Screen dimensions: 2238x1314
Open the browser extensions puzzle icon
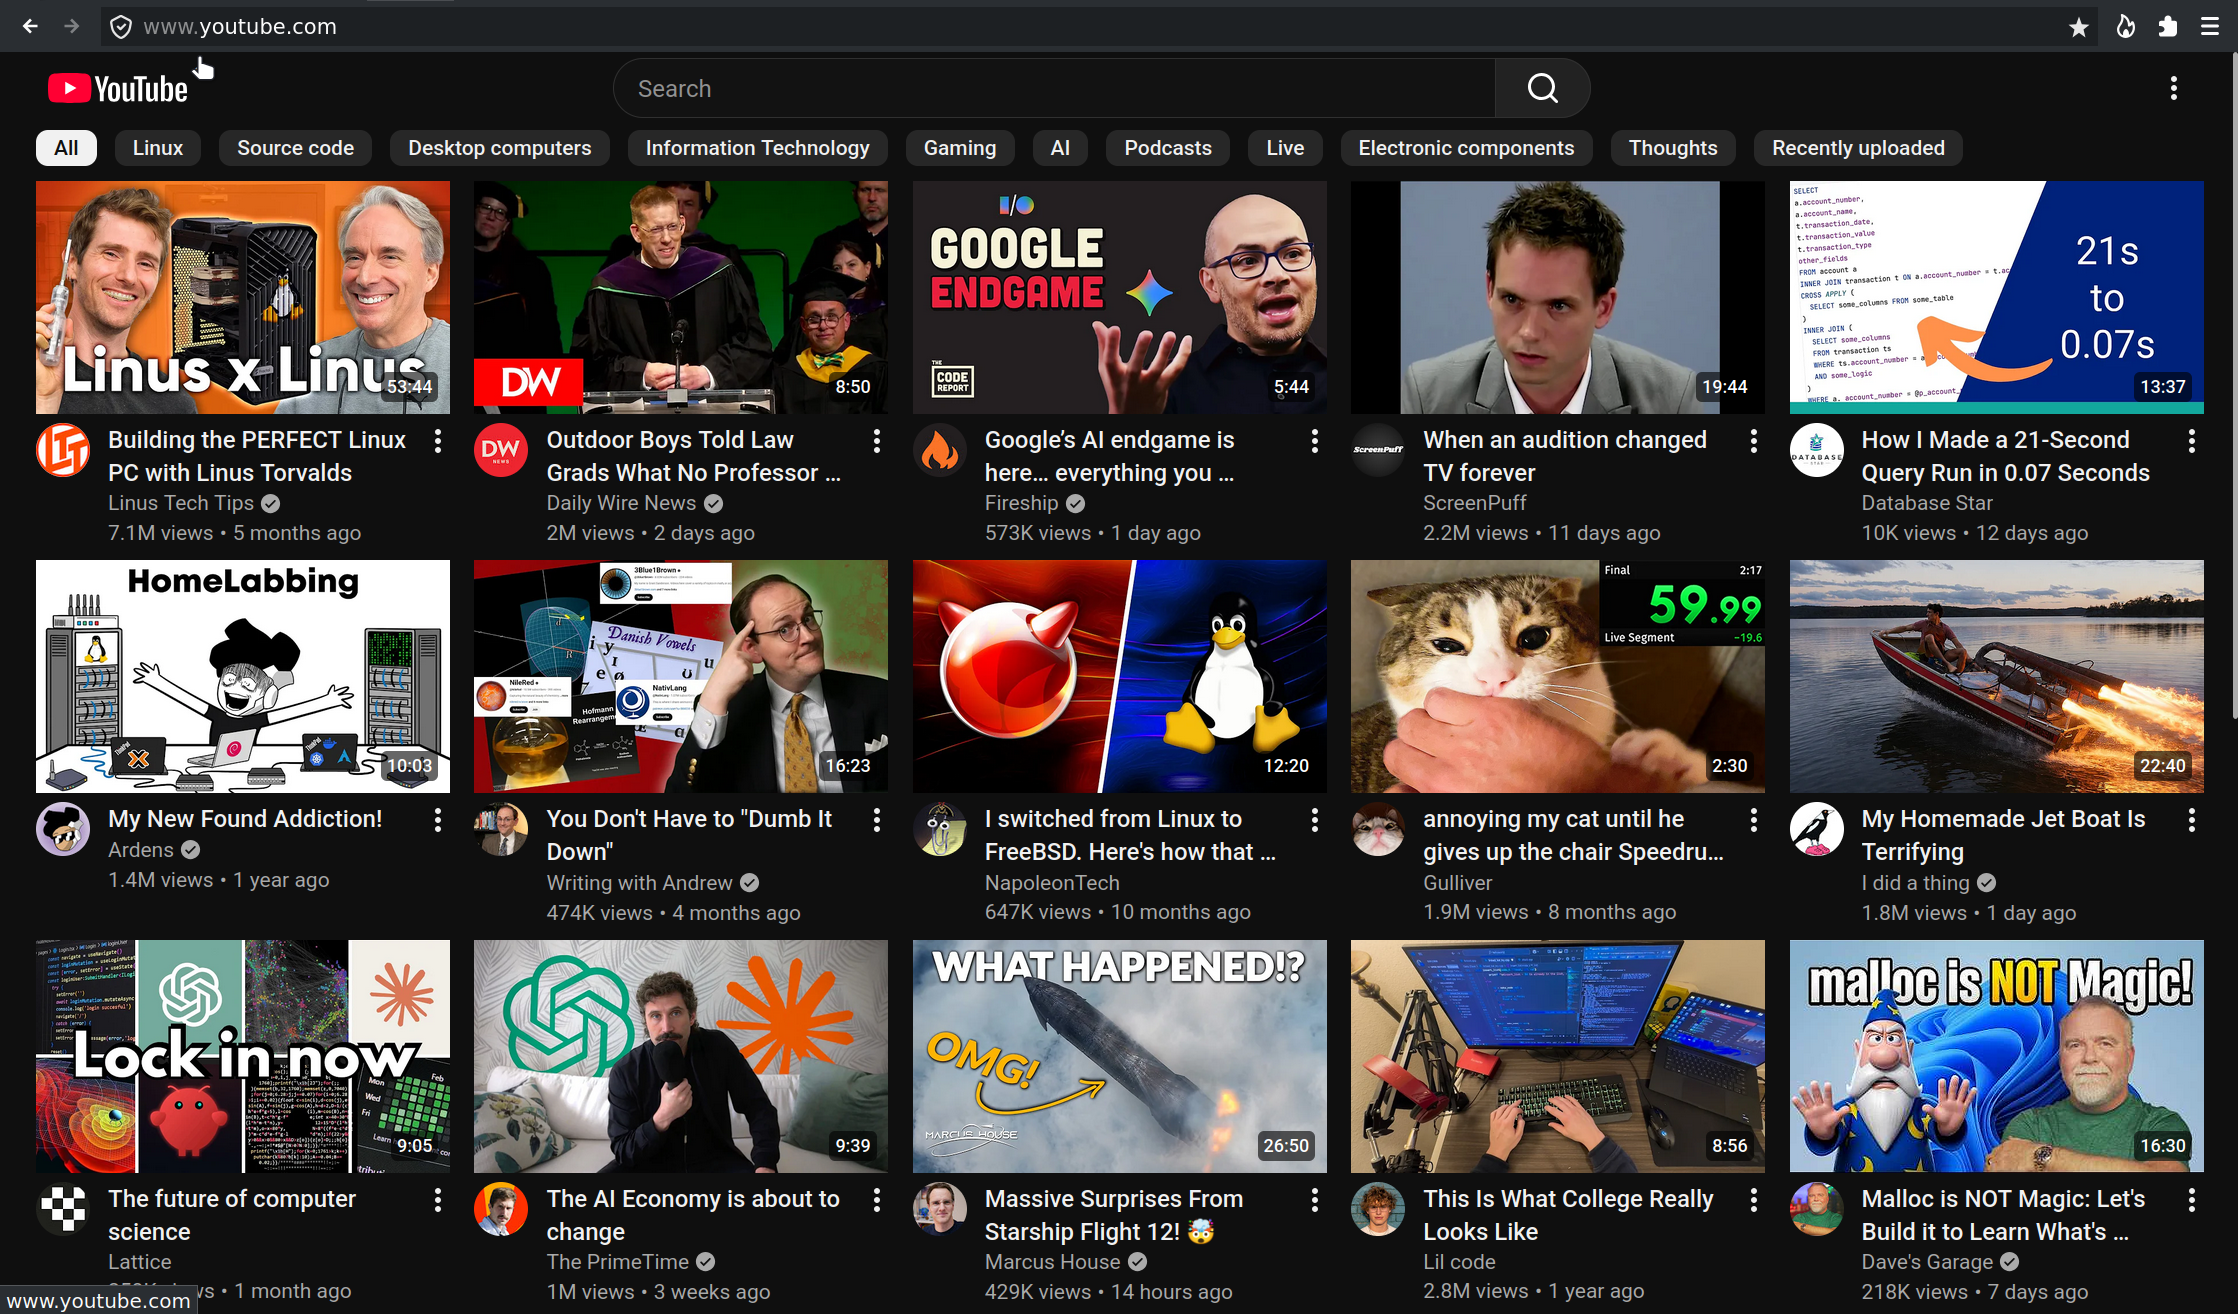[2167, 27]
